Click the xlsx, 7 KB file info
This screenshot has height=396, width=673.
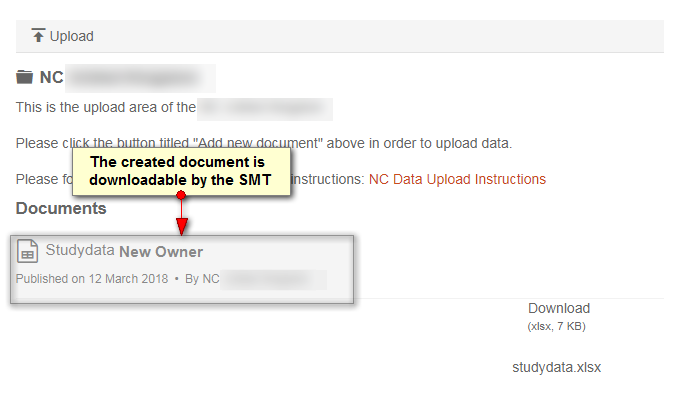[556, 326]
